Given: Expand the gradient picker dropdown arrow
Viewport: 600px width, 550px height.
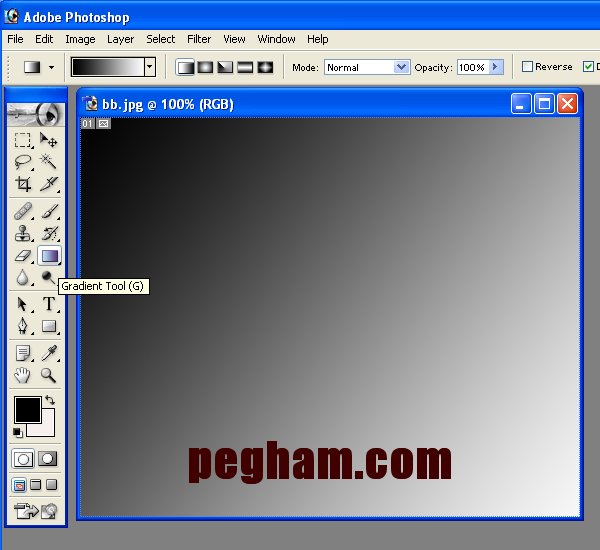Looking at the screenshot, I should pos(150,67).
